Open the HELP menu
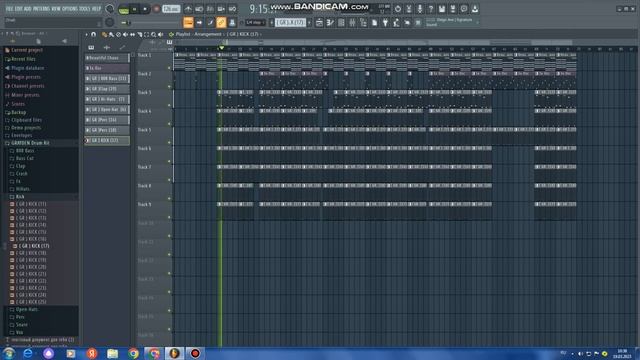This screenshot has height=360, width=640. [96, 9]
